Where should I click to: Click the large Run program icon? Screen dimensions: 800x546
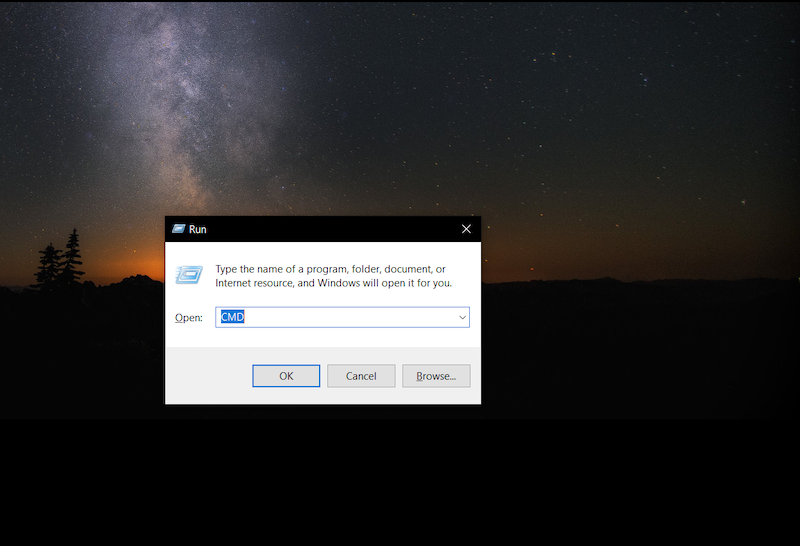[189, 275]
